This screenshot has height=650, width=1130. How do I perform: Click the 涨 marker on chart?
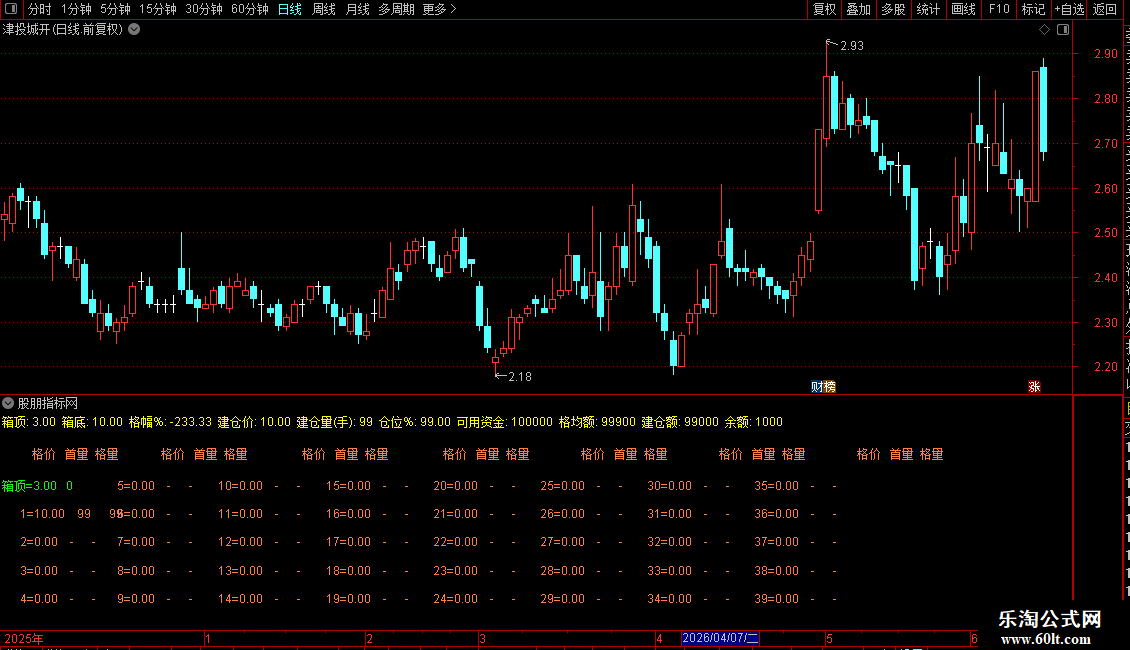tap(1034, 387)
